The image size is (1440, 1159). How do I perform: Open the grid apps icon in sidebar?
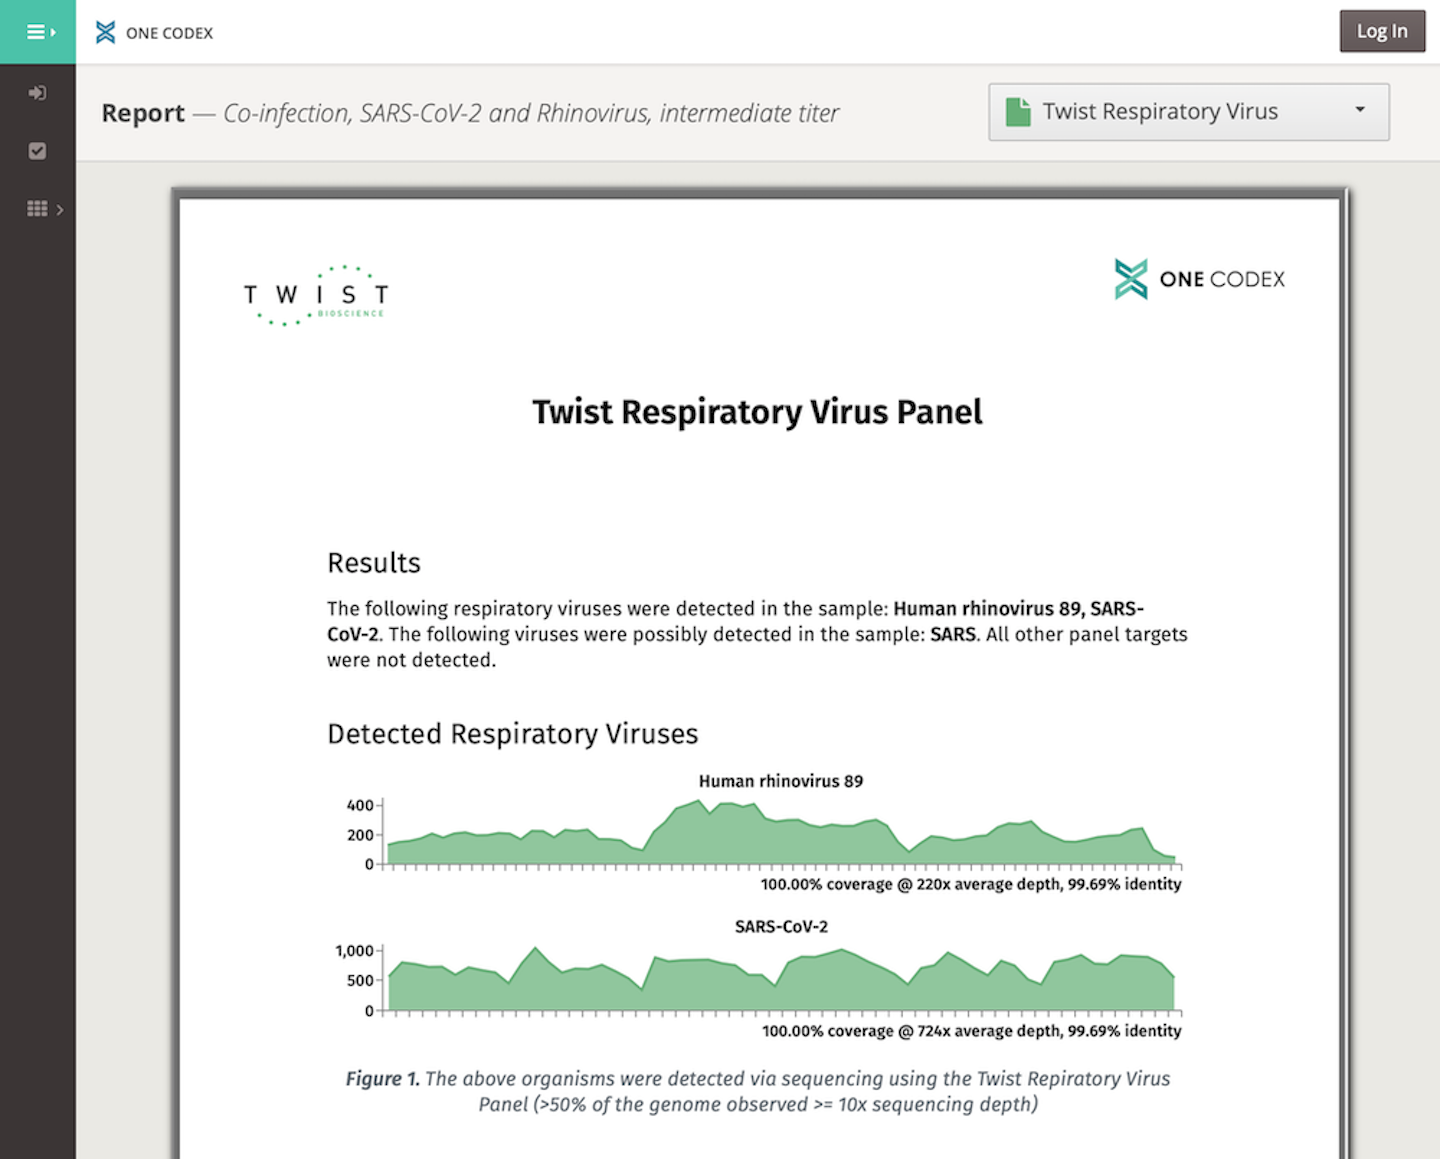(37, 209)
